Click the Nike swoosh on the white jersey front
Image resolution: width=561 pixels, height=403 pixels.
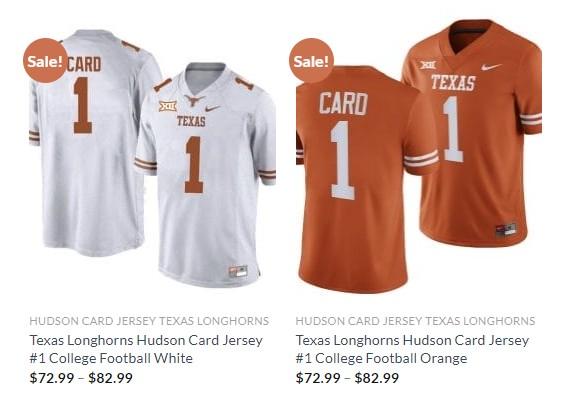coord(213,108)
